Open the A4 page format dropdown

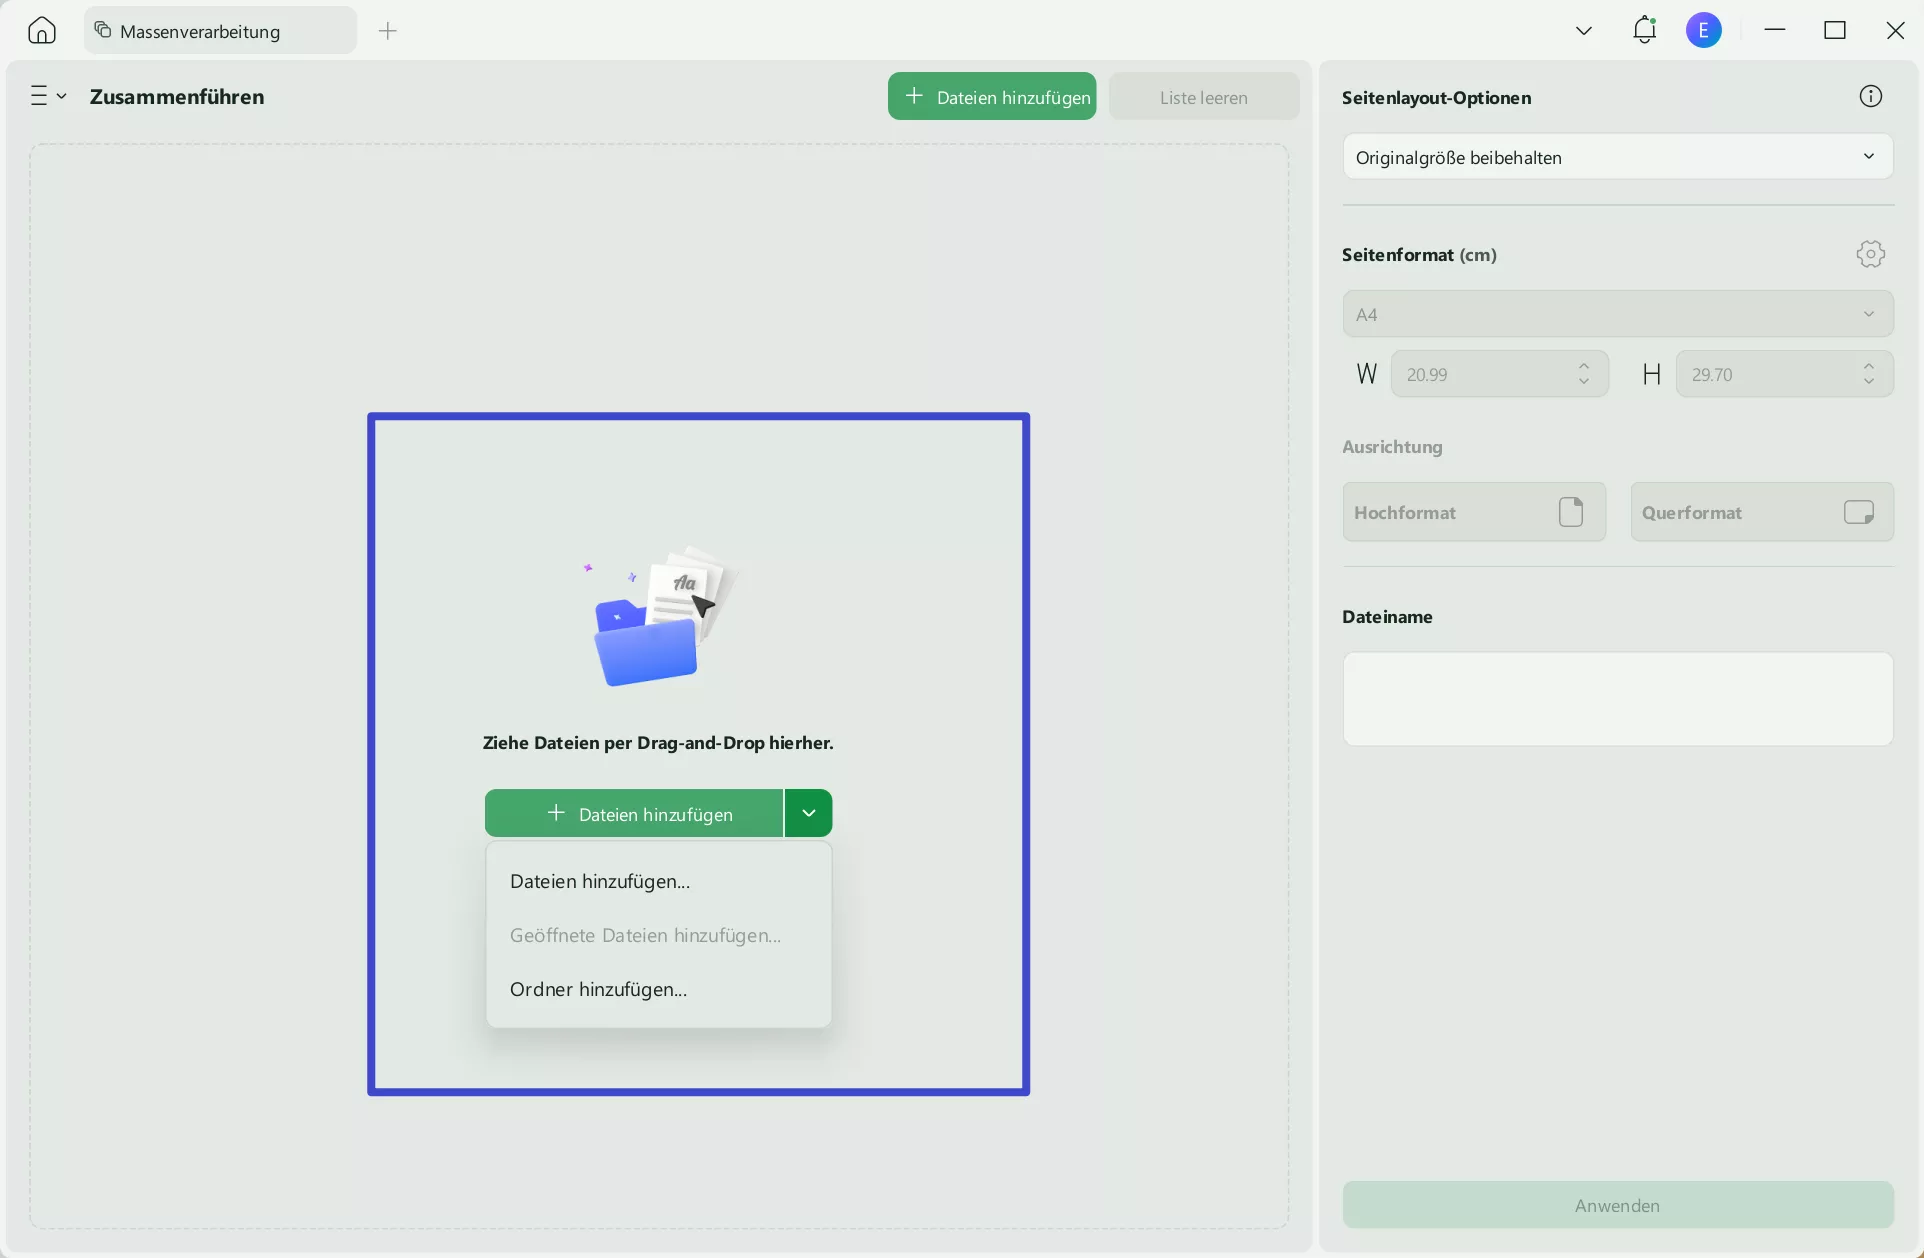point(1617,314)
